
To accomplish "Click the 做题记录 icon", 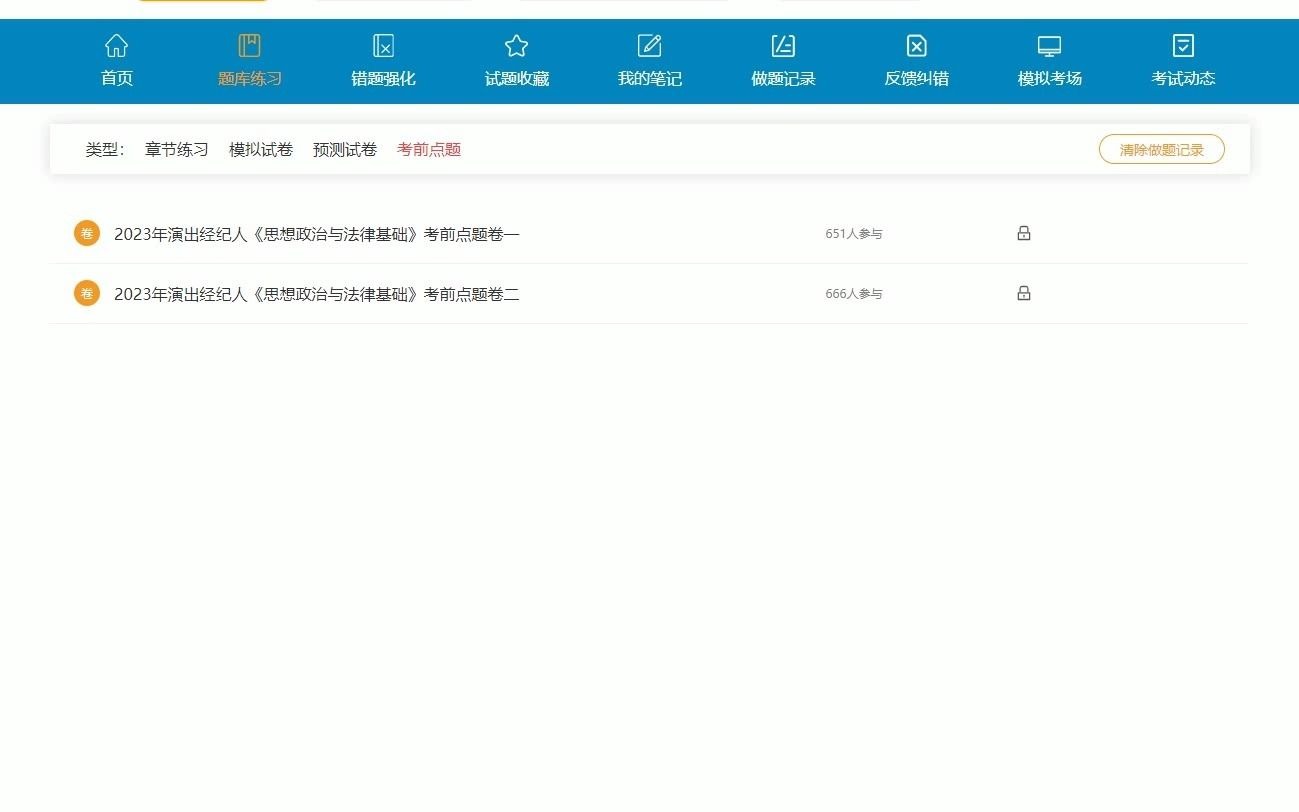I will click(x=783, y=46).
